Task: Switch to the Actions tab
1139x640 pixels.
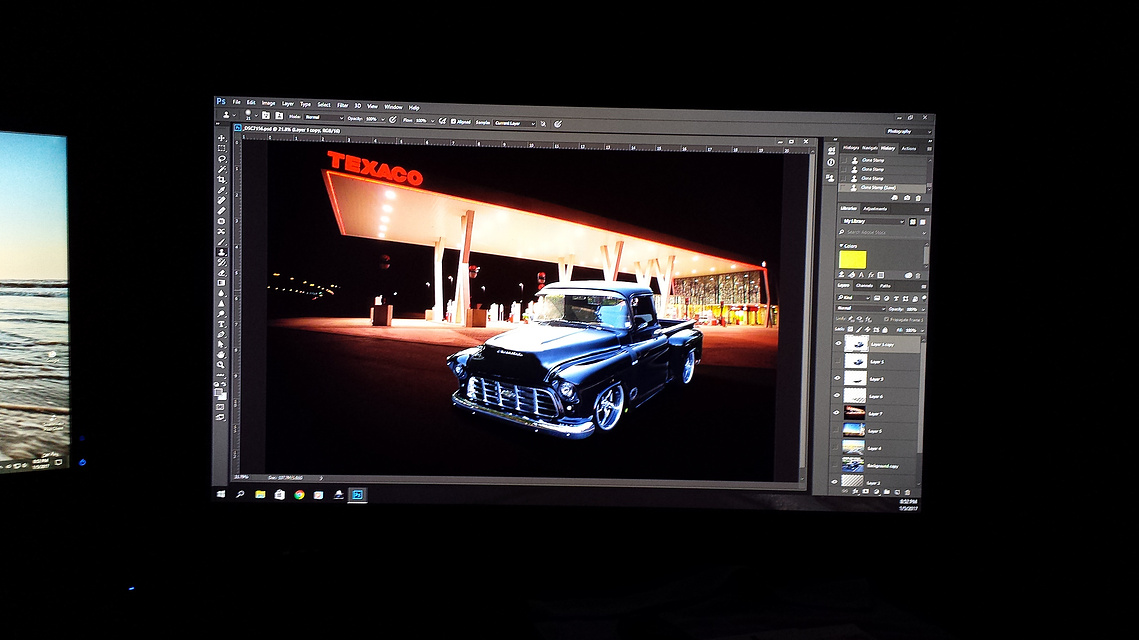Action: coord(909,148)
